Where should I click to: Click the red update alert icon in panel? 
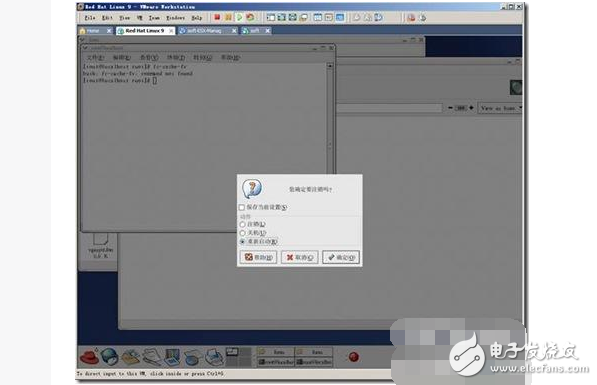(354, 357)
